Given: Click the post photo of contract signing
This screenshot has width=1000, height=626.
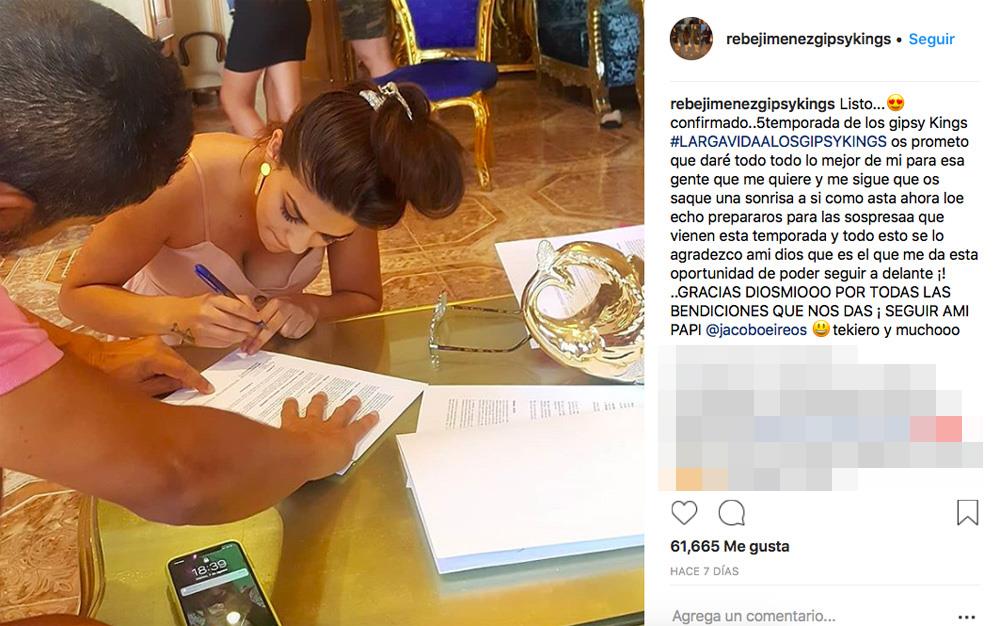Looking at the screenshot, I should coord(322,313).
